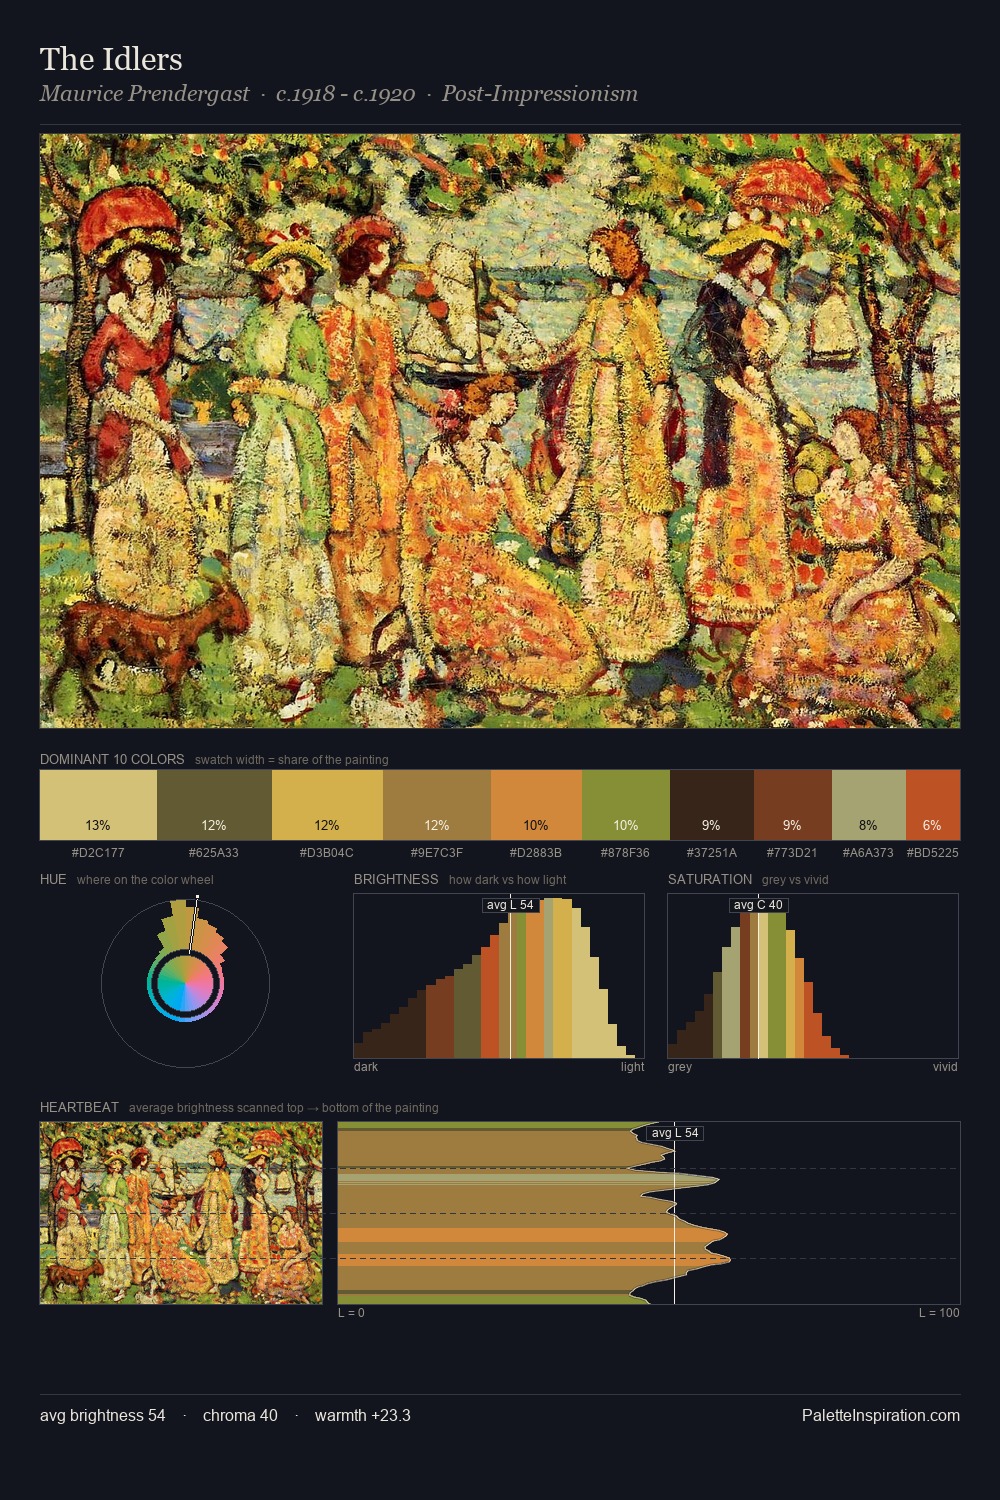Click the HUE section heading
Screen dimensions: 1000x1500
[53, 879]
